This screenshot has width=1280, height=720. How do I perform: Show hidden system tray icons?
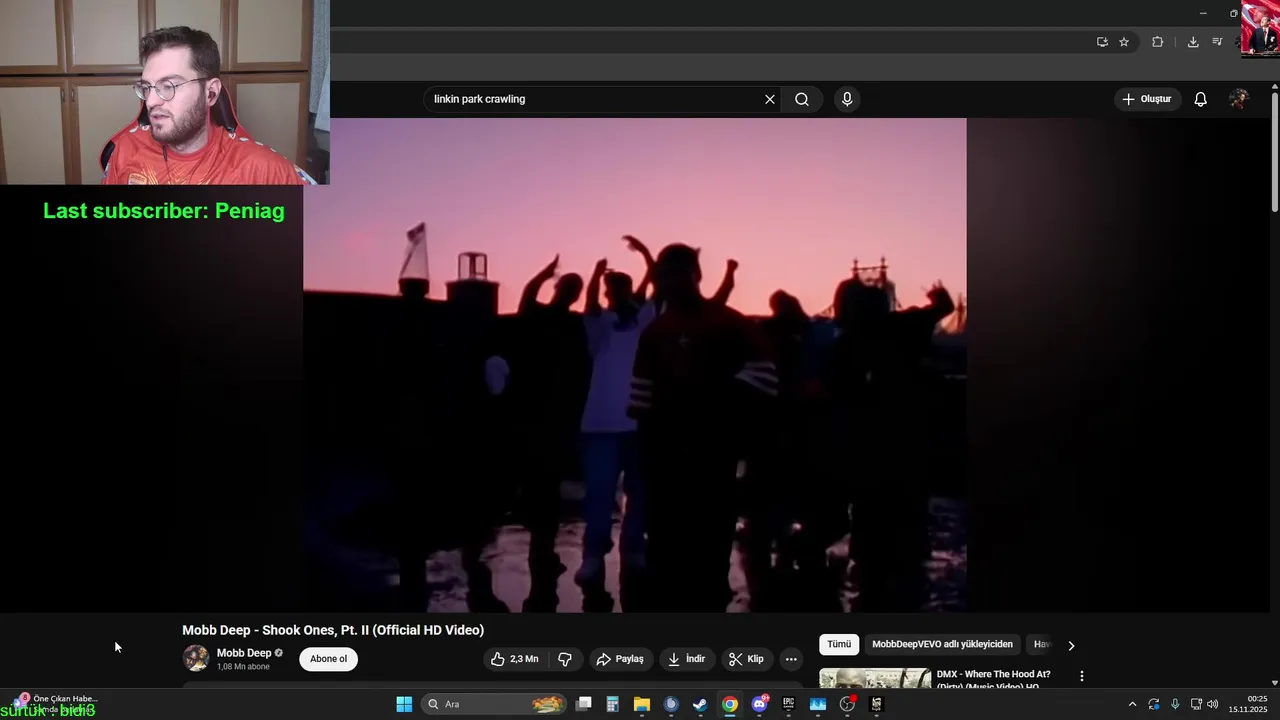pyautogui.click(x=1132, y=704)
